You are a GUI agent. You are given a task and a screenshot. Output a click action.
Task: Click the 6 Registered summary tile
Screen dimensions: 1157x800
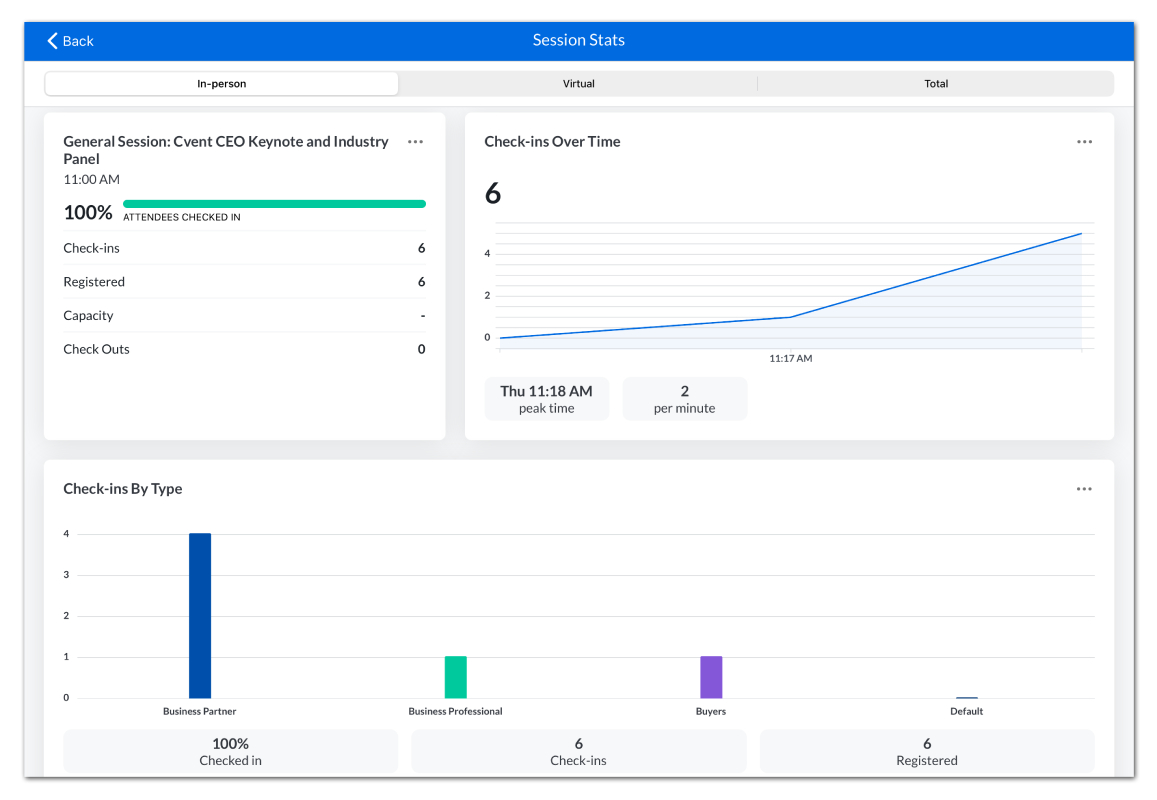[x=927, y=751]
